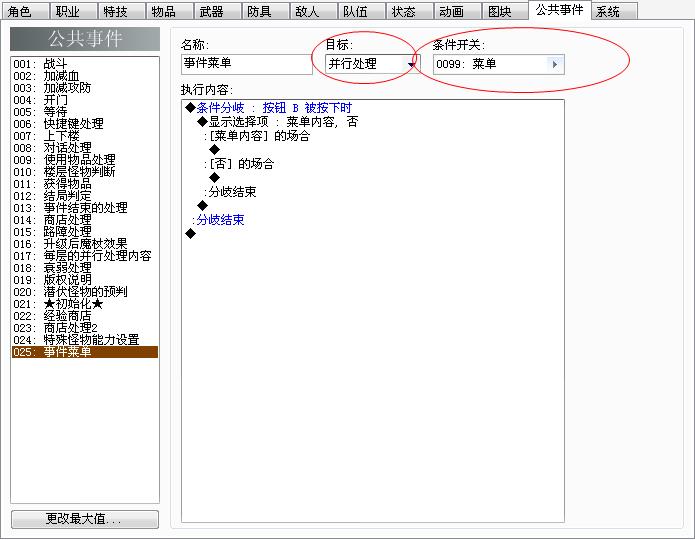Select common event 020: 潜伏怪物的预判

point(85,292)
